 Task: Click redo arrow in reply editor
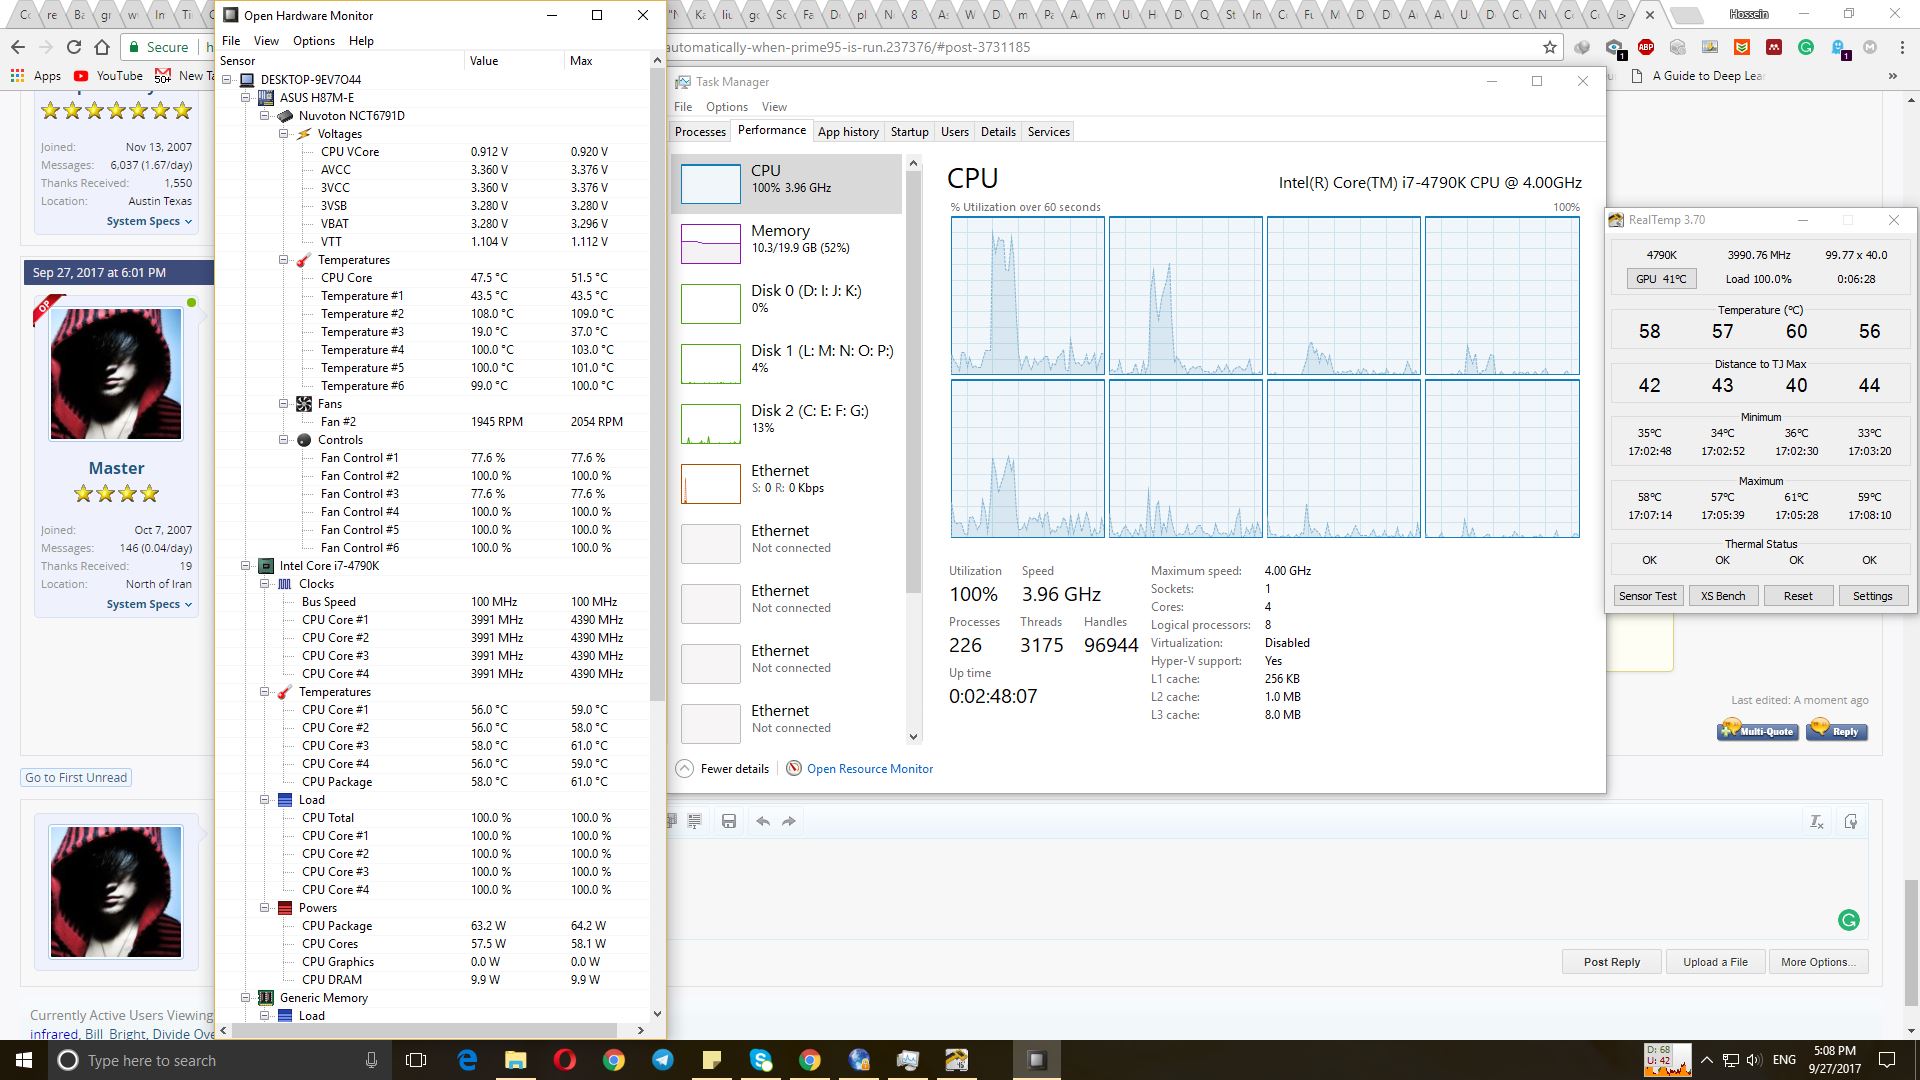789,822
